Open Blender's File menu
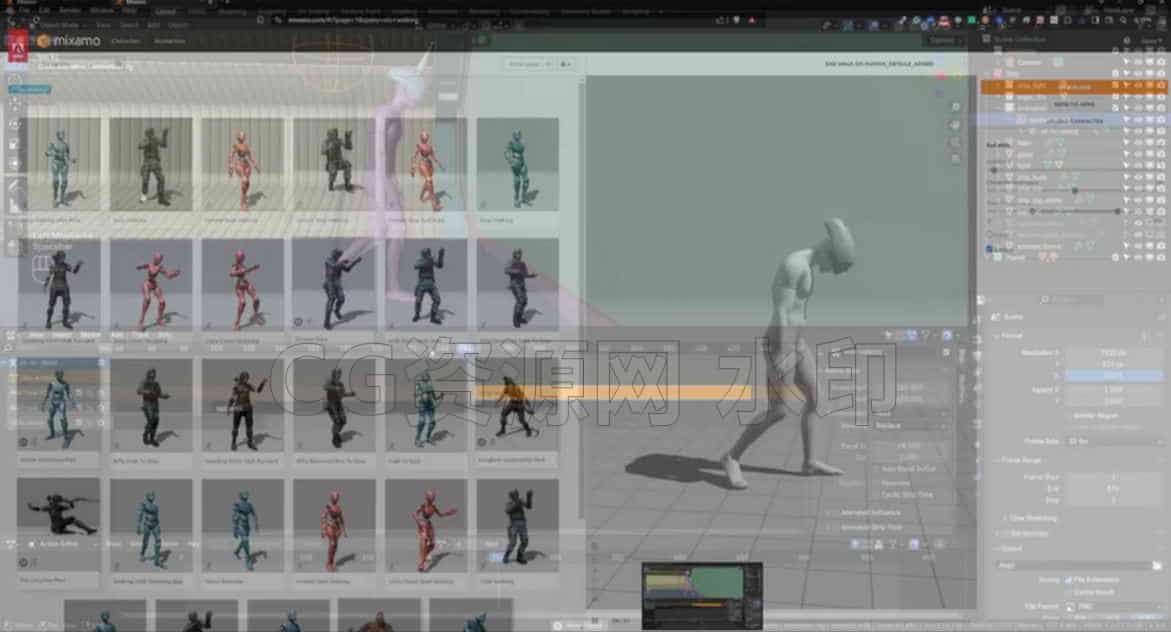The width and height of the screenshot is (1171, 632). [x=25, y=11]
